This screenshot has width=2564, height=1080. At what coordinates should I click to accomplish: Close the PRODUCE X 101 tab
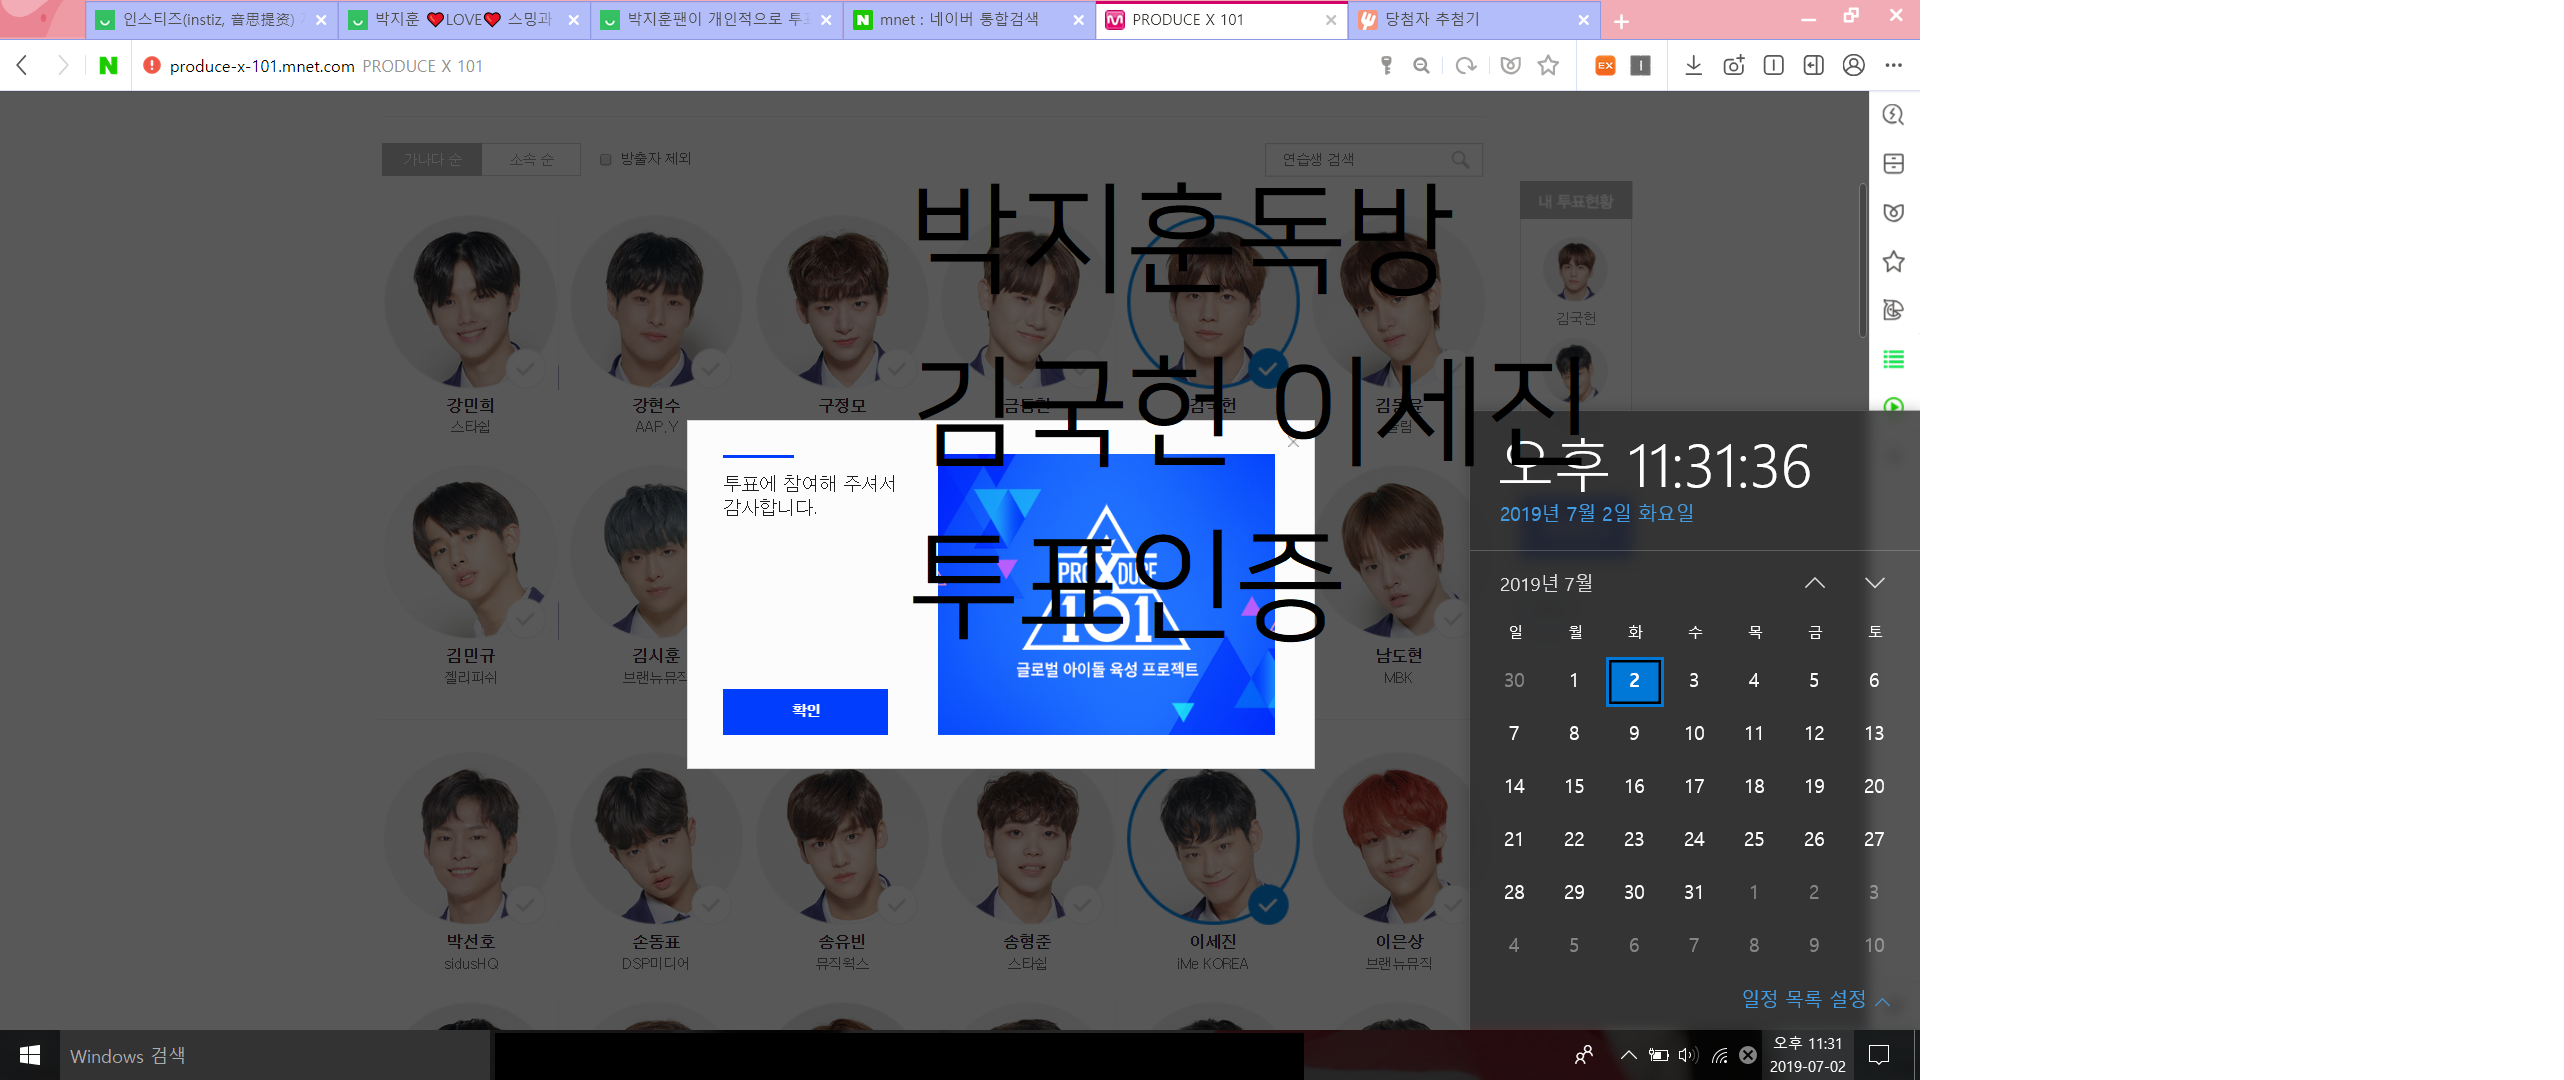1330,20
